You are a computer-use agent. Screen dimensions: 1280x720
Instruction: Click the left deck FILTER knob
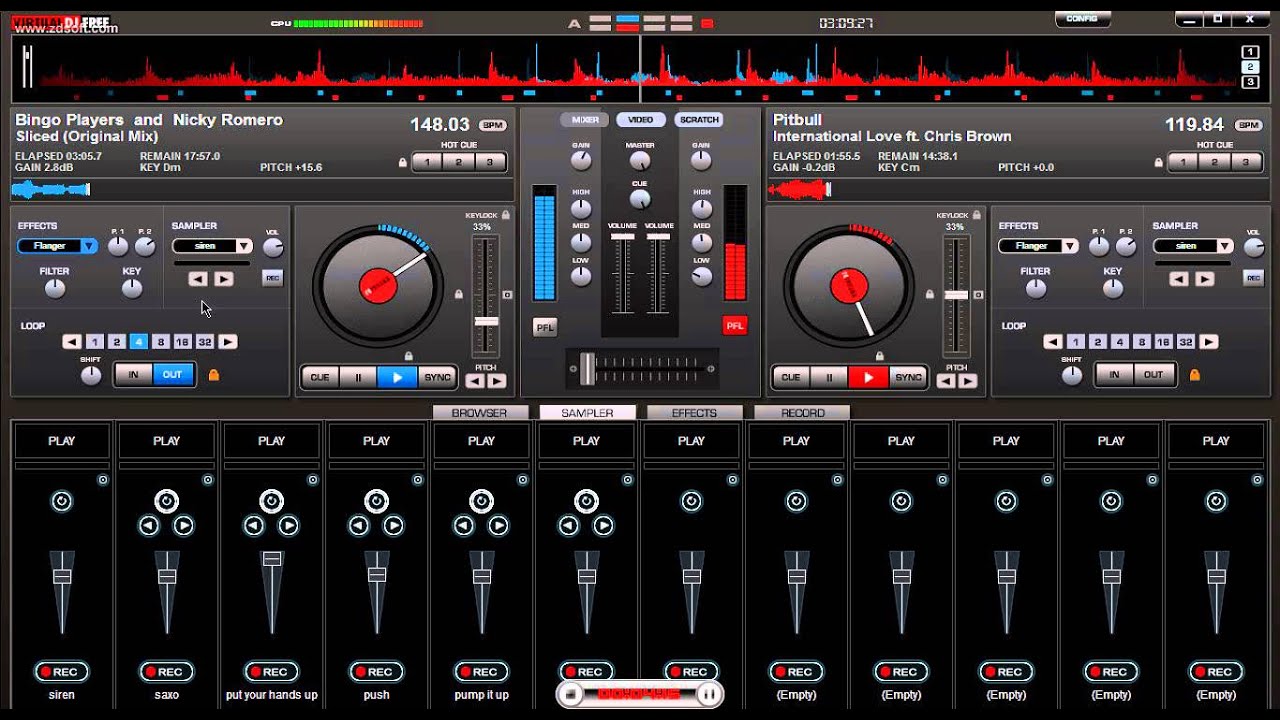point(55,289)
